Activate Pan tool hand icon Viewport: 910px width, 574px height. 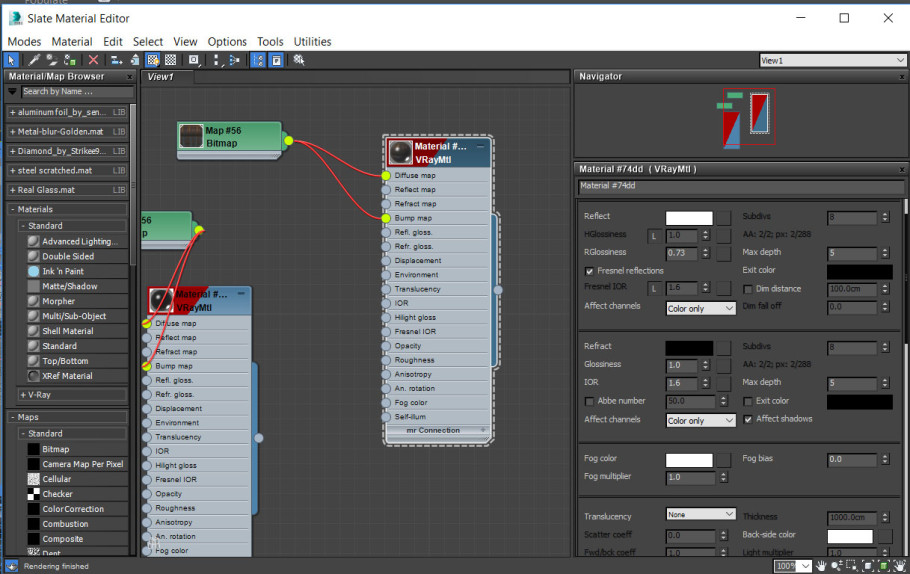[x=821, y=566]
